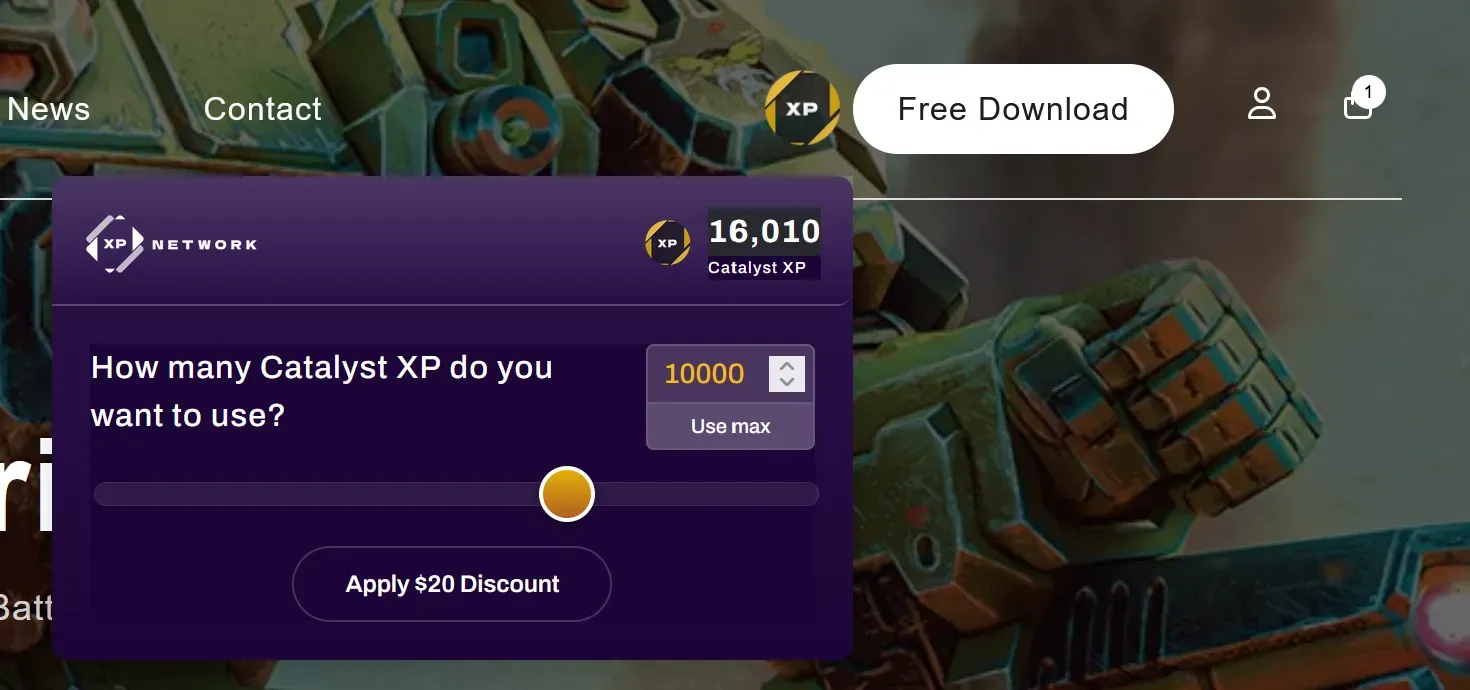Screen dimensions: 1470x690
Task: Click the Catalyst XP label under balance
Action: tap(757, 268)
